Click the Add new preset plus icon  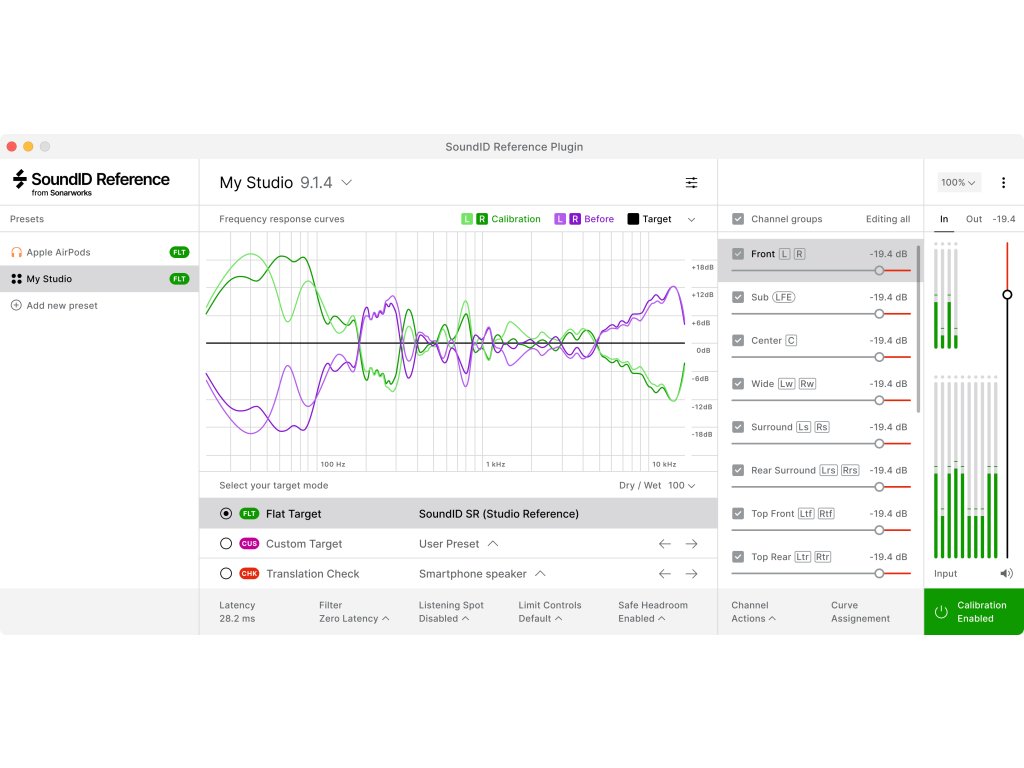pyautogui.click(x=16, y=306)
